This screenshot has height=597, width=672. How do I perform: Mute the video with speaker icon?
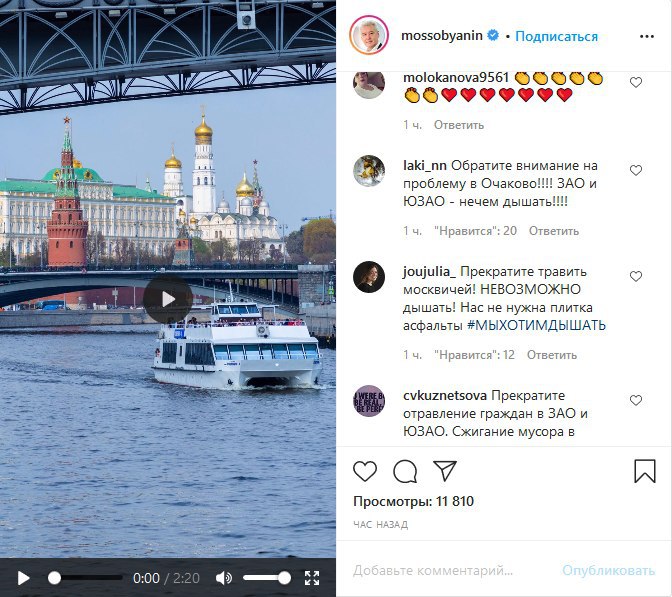click(223, 578)
